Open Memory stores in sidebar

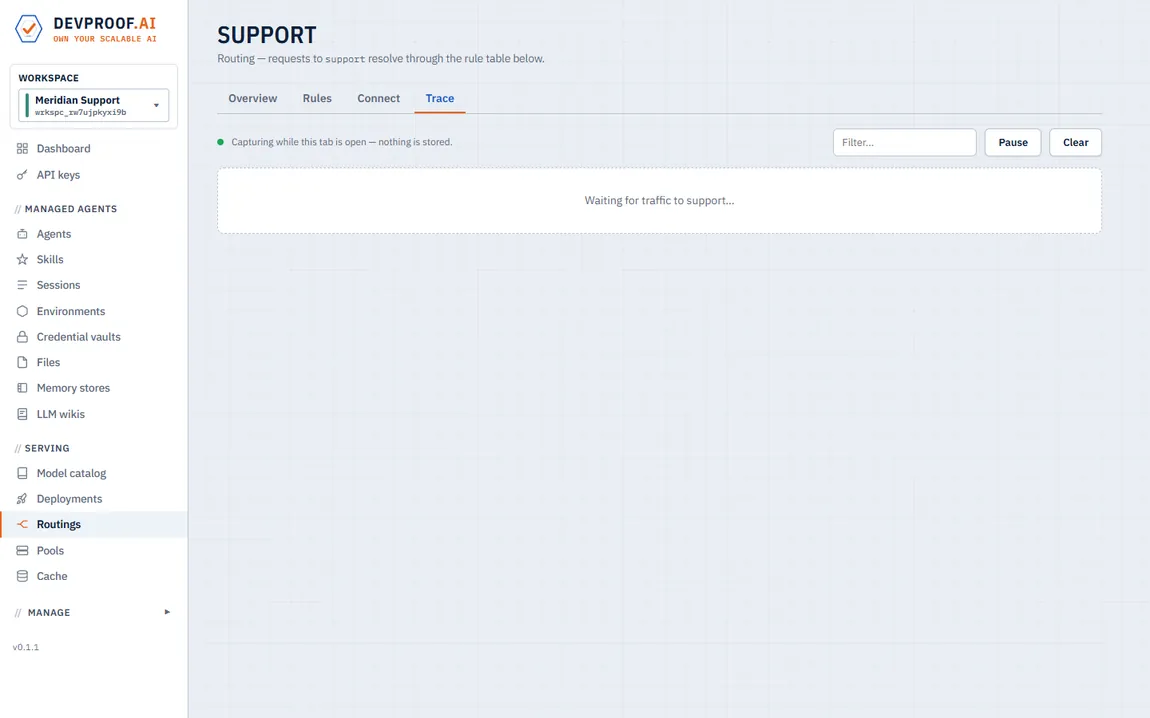[73, 388]
